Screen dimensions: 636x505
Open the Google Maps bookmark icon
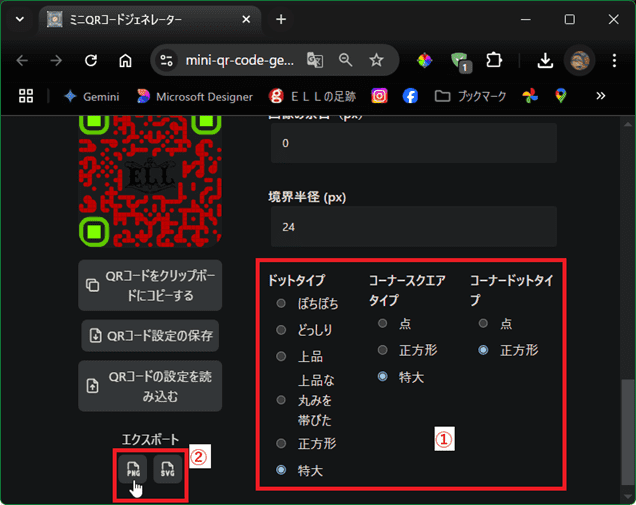click(561, 96)
